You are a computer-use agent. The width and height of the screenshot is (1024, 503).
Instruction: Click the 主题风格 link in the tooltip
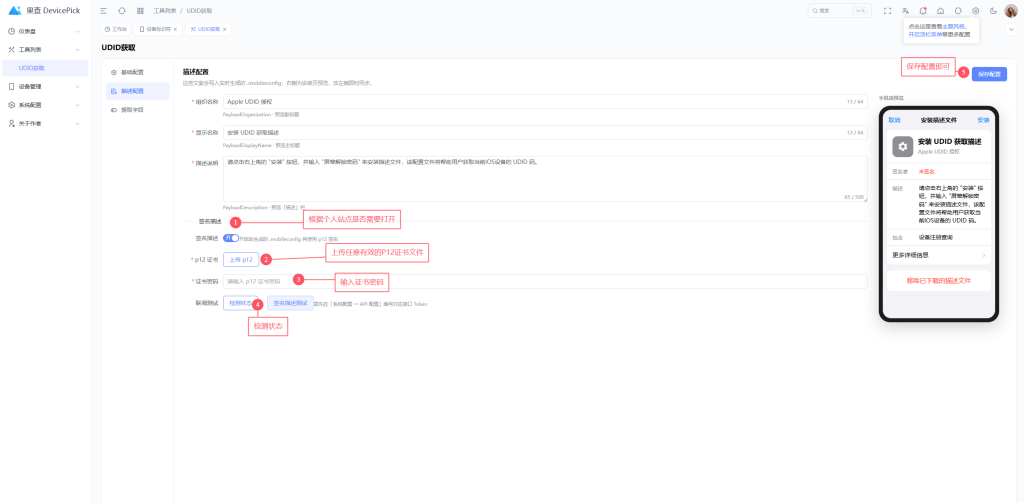tap(954, 26)
